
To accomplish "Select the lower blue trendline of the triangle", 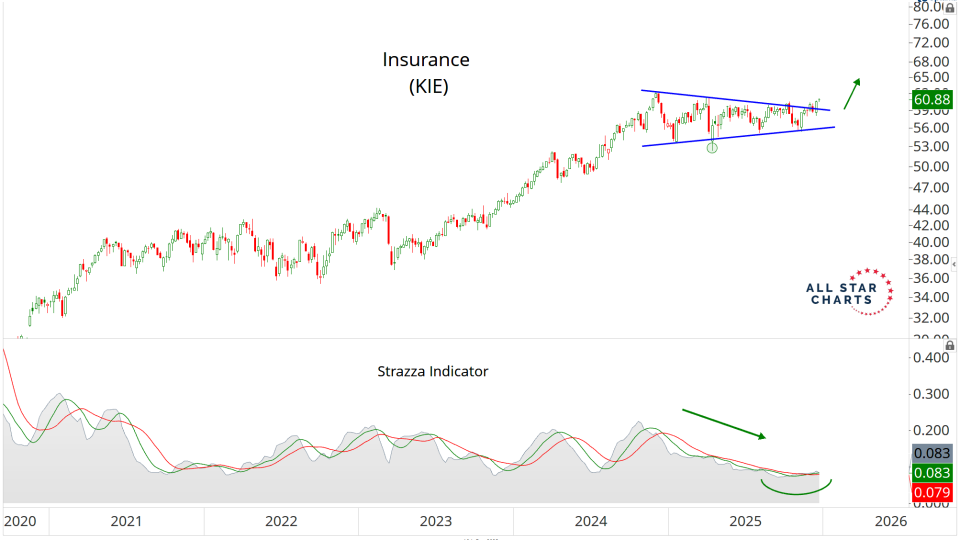I will coord(738,137).
